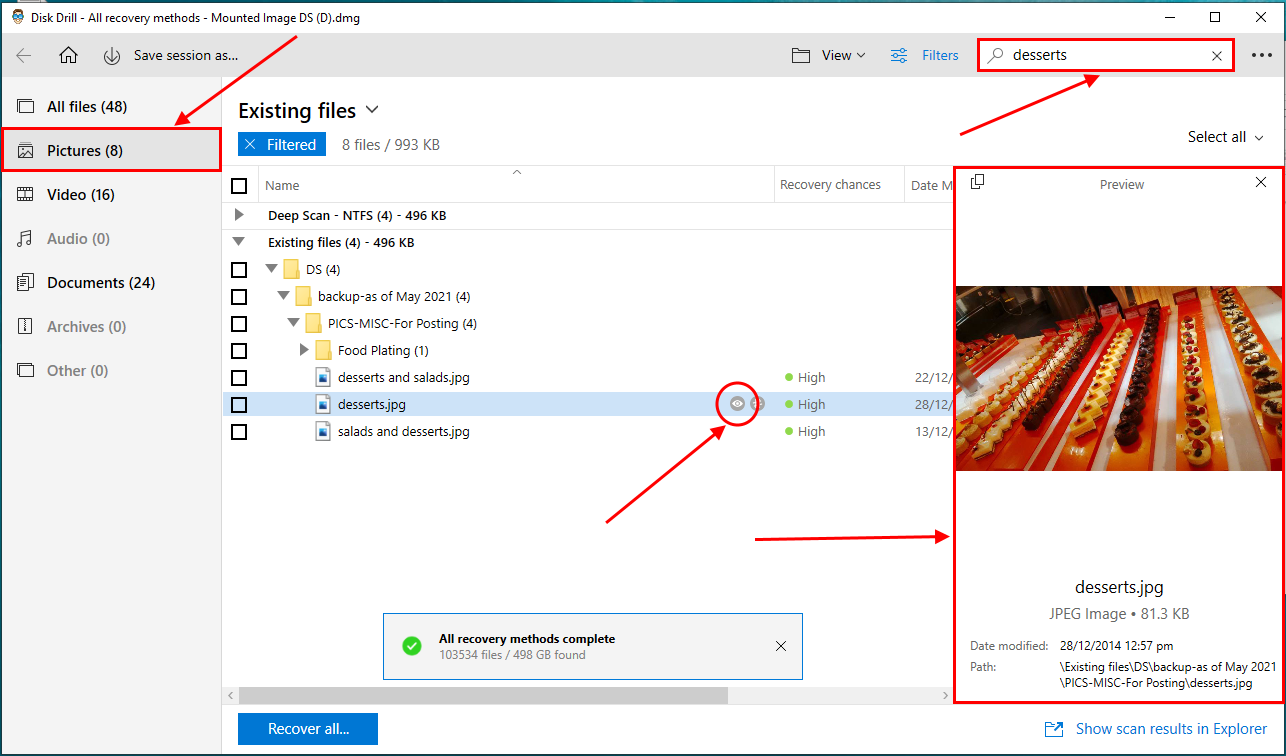This screenshot has height=756, width=1286.
Task: Check the PICS-MISC-For Posting checkbox
Action: point(239,324)
